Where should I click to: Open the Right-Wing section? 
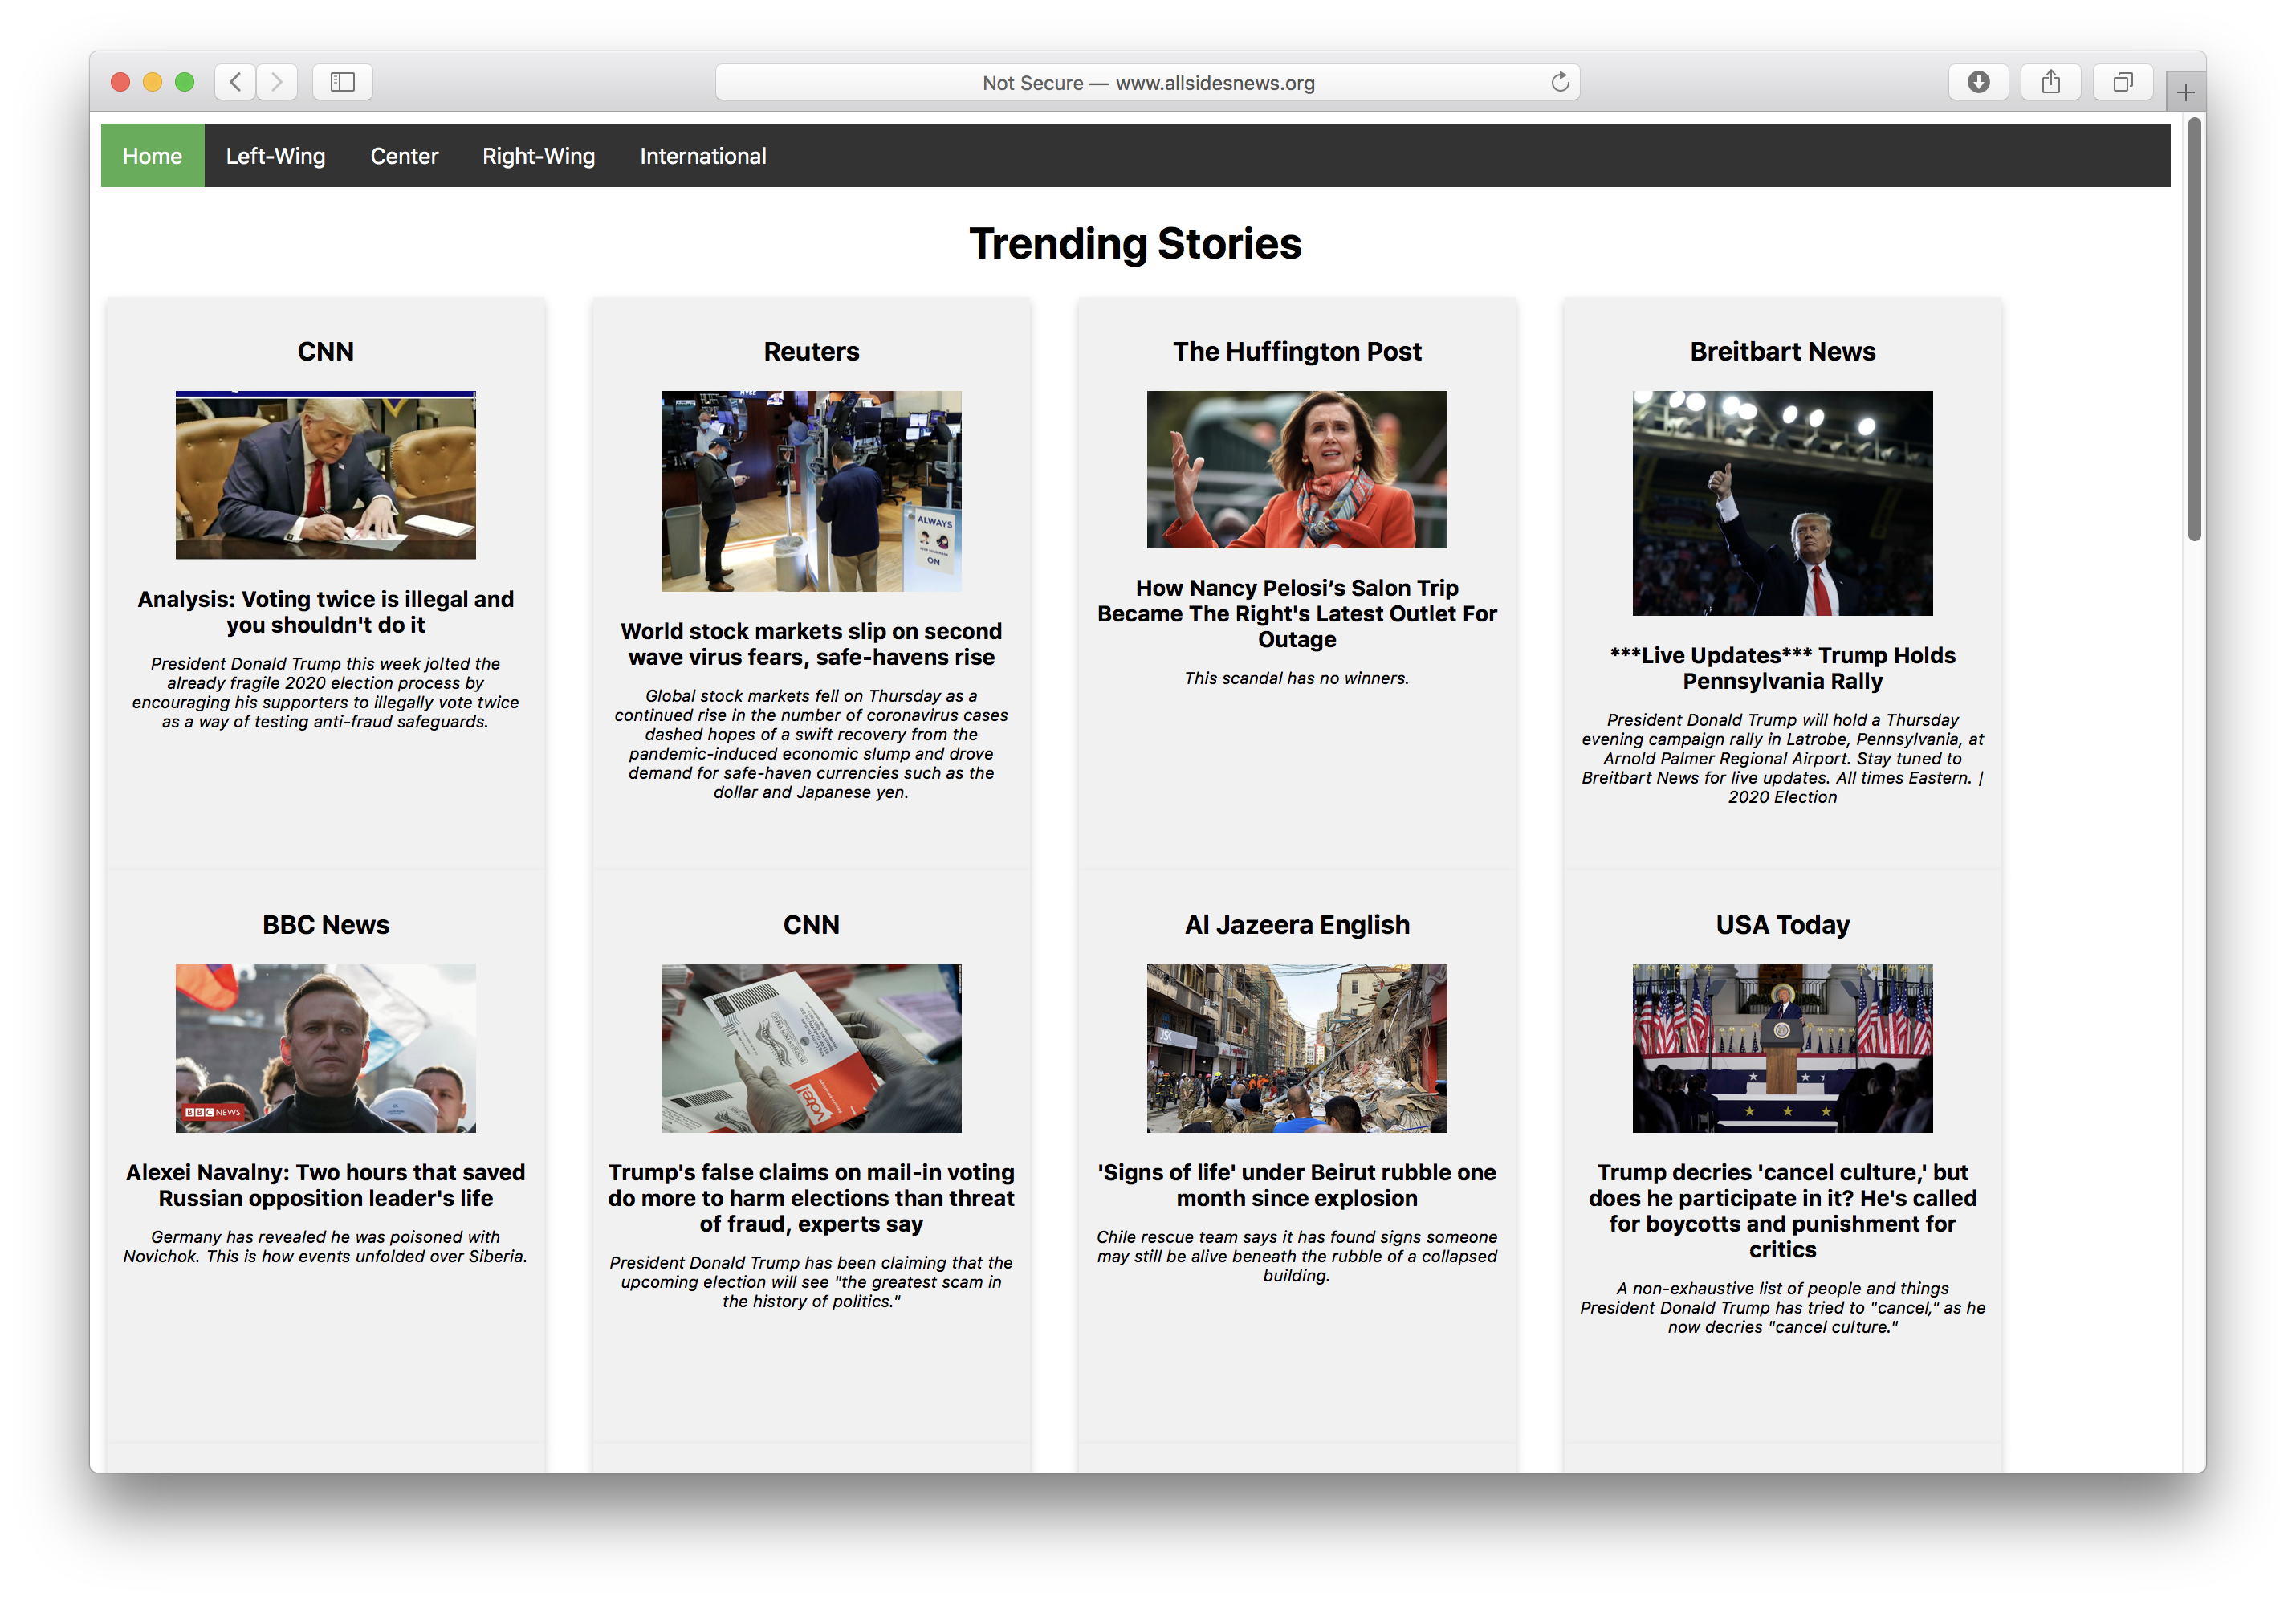click(538, 156)
